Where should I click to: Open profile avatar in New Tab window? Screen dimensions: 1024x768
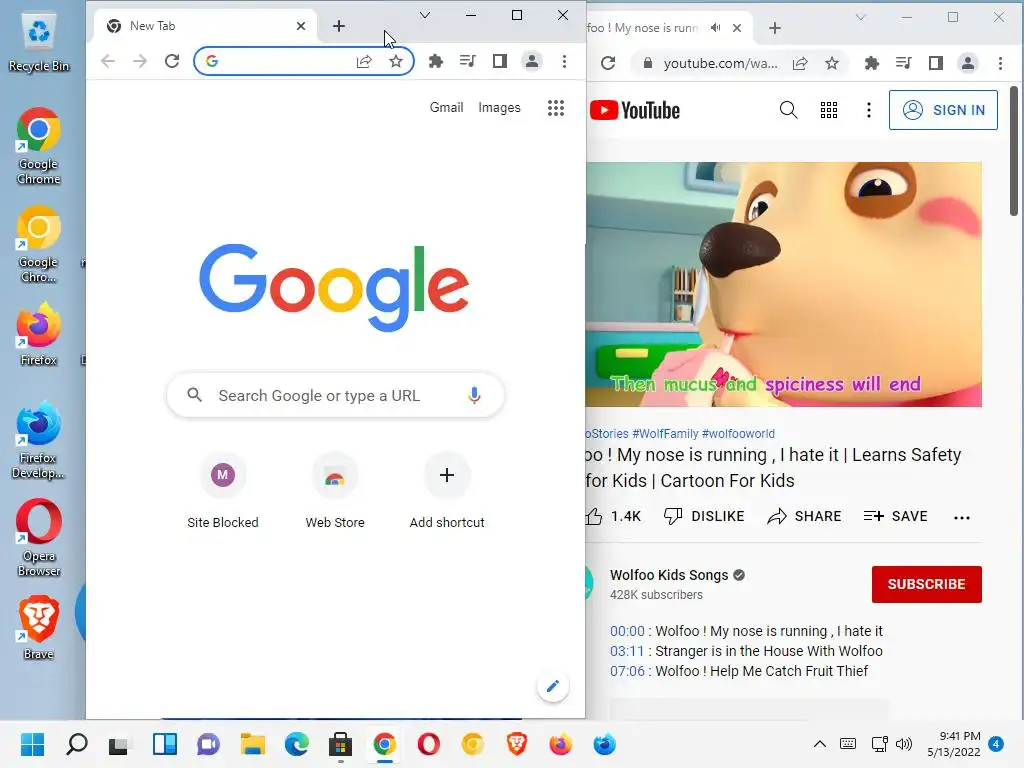(532, 61)
